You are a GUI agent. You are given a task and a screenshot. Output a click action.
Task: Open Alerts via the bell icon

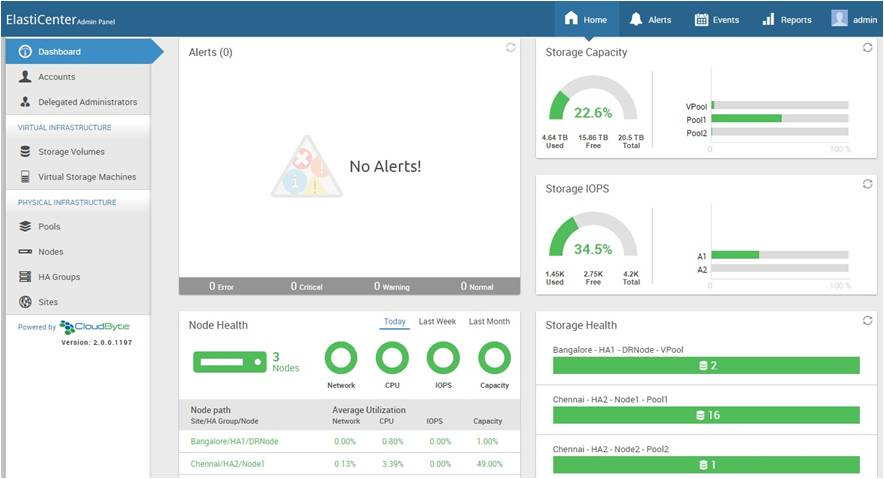[x=636, y=19]
